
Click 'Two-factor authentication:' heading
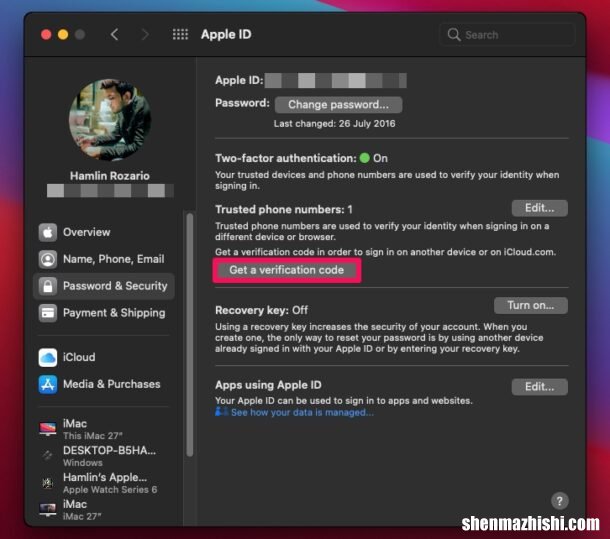[286, 158]
